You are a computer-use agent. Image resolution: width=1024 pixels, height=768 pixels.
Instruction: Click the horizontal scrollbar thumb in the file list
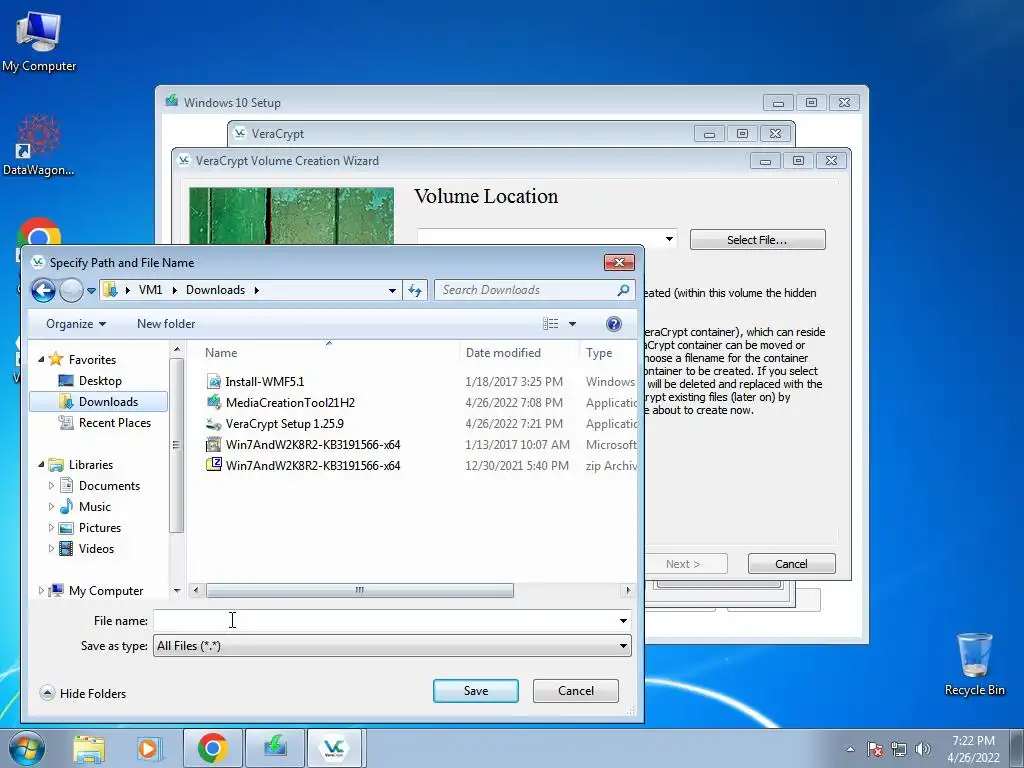[360, 590]
